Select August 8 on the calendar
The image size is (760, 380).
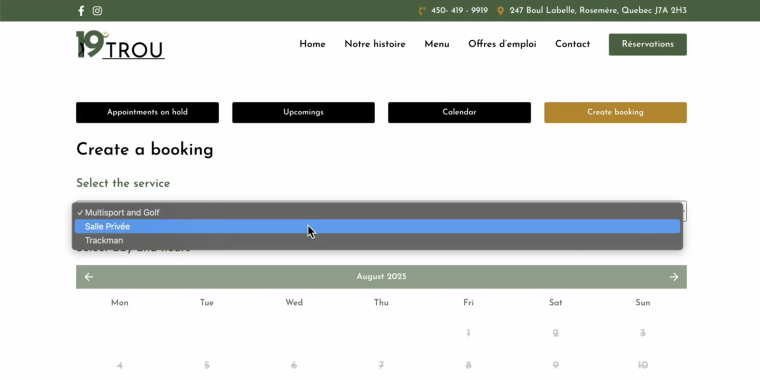pos(468,365)
